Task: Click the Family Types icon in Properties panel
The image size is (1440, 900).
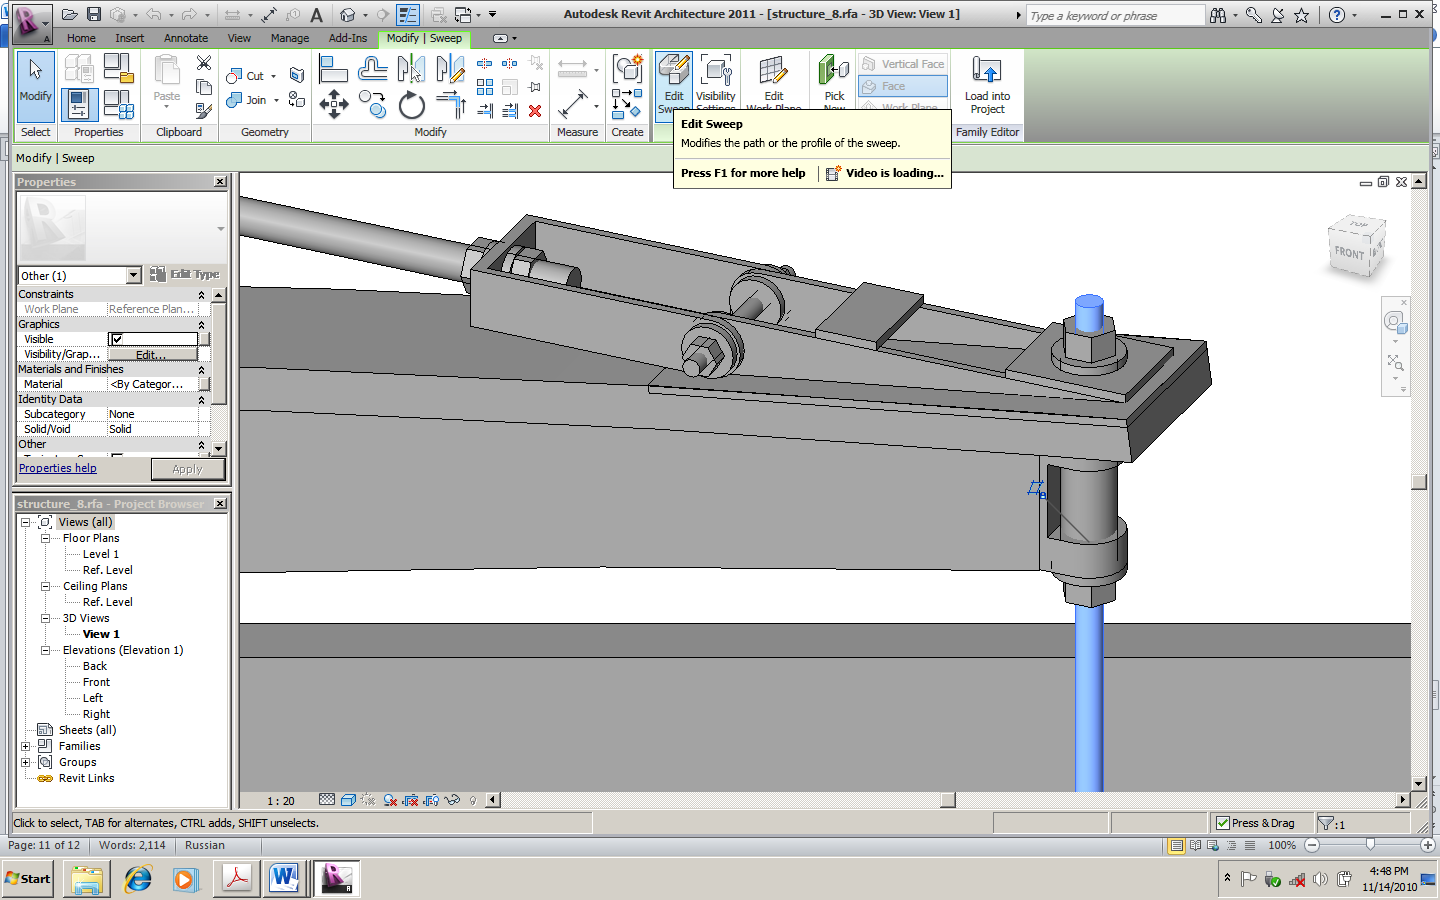Action: point(119,104)
